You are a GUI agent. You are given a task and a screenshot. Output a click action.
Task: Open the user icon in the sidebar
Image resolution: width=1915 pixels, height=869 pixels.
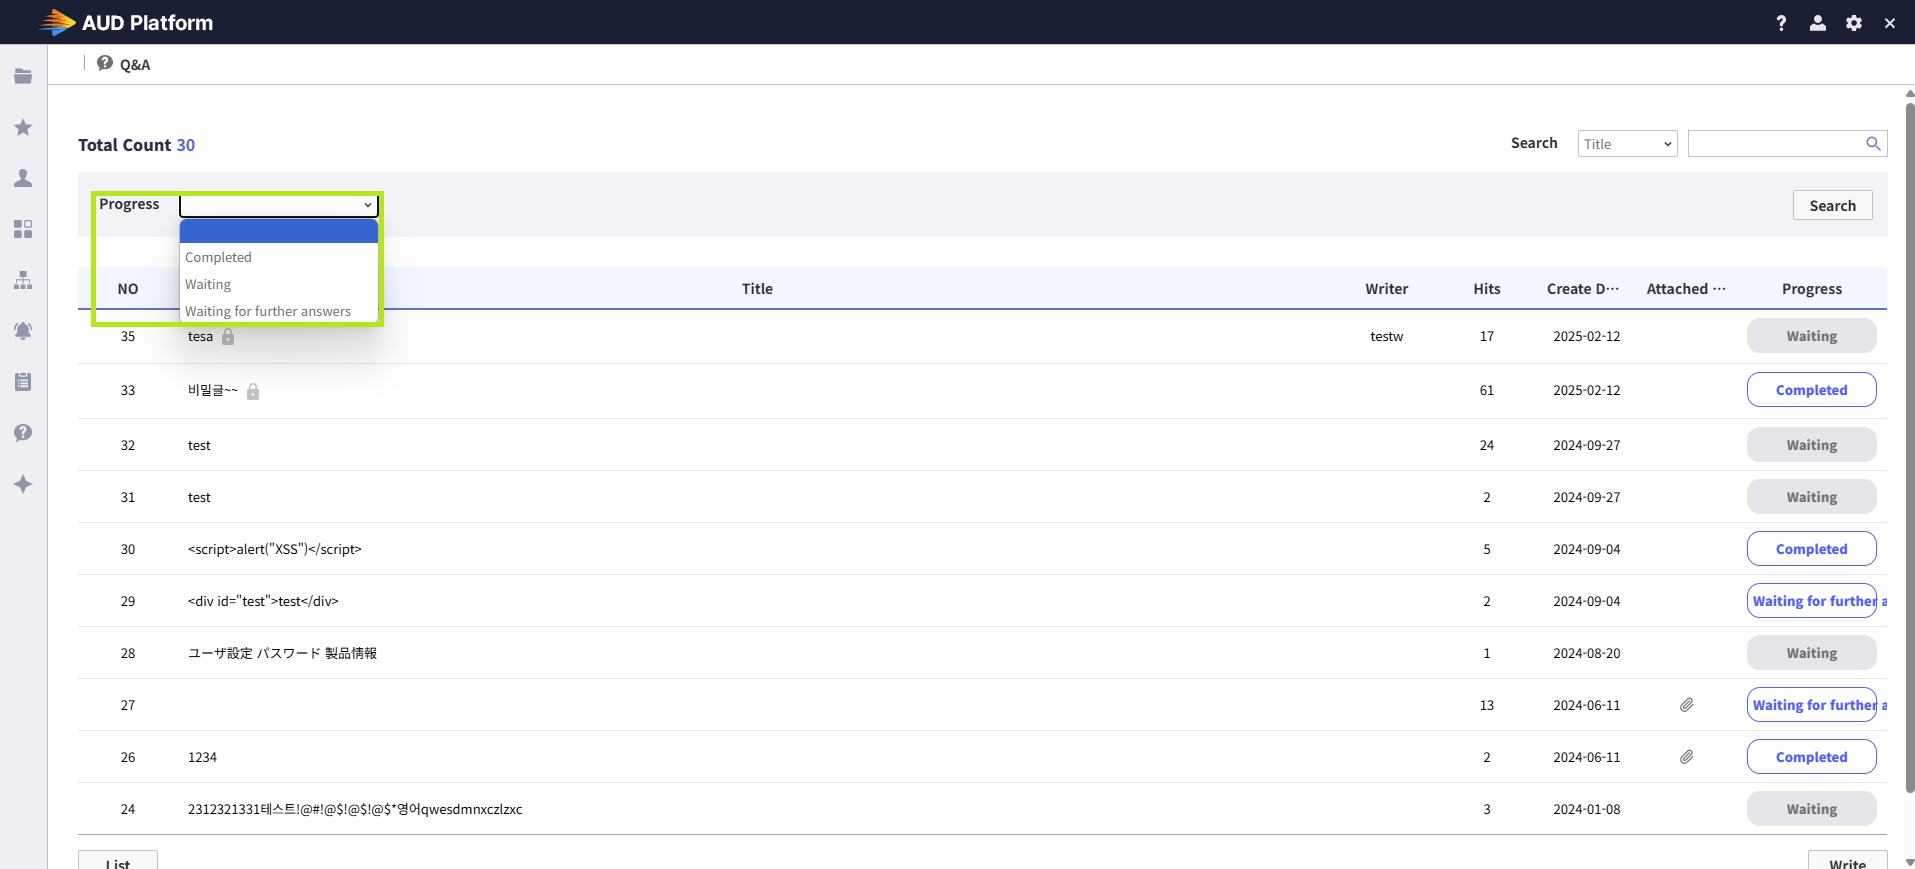[x=23, y=178]
